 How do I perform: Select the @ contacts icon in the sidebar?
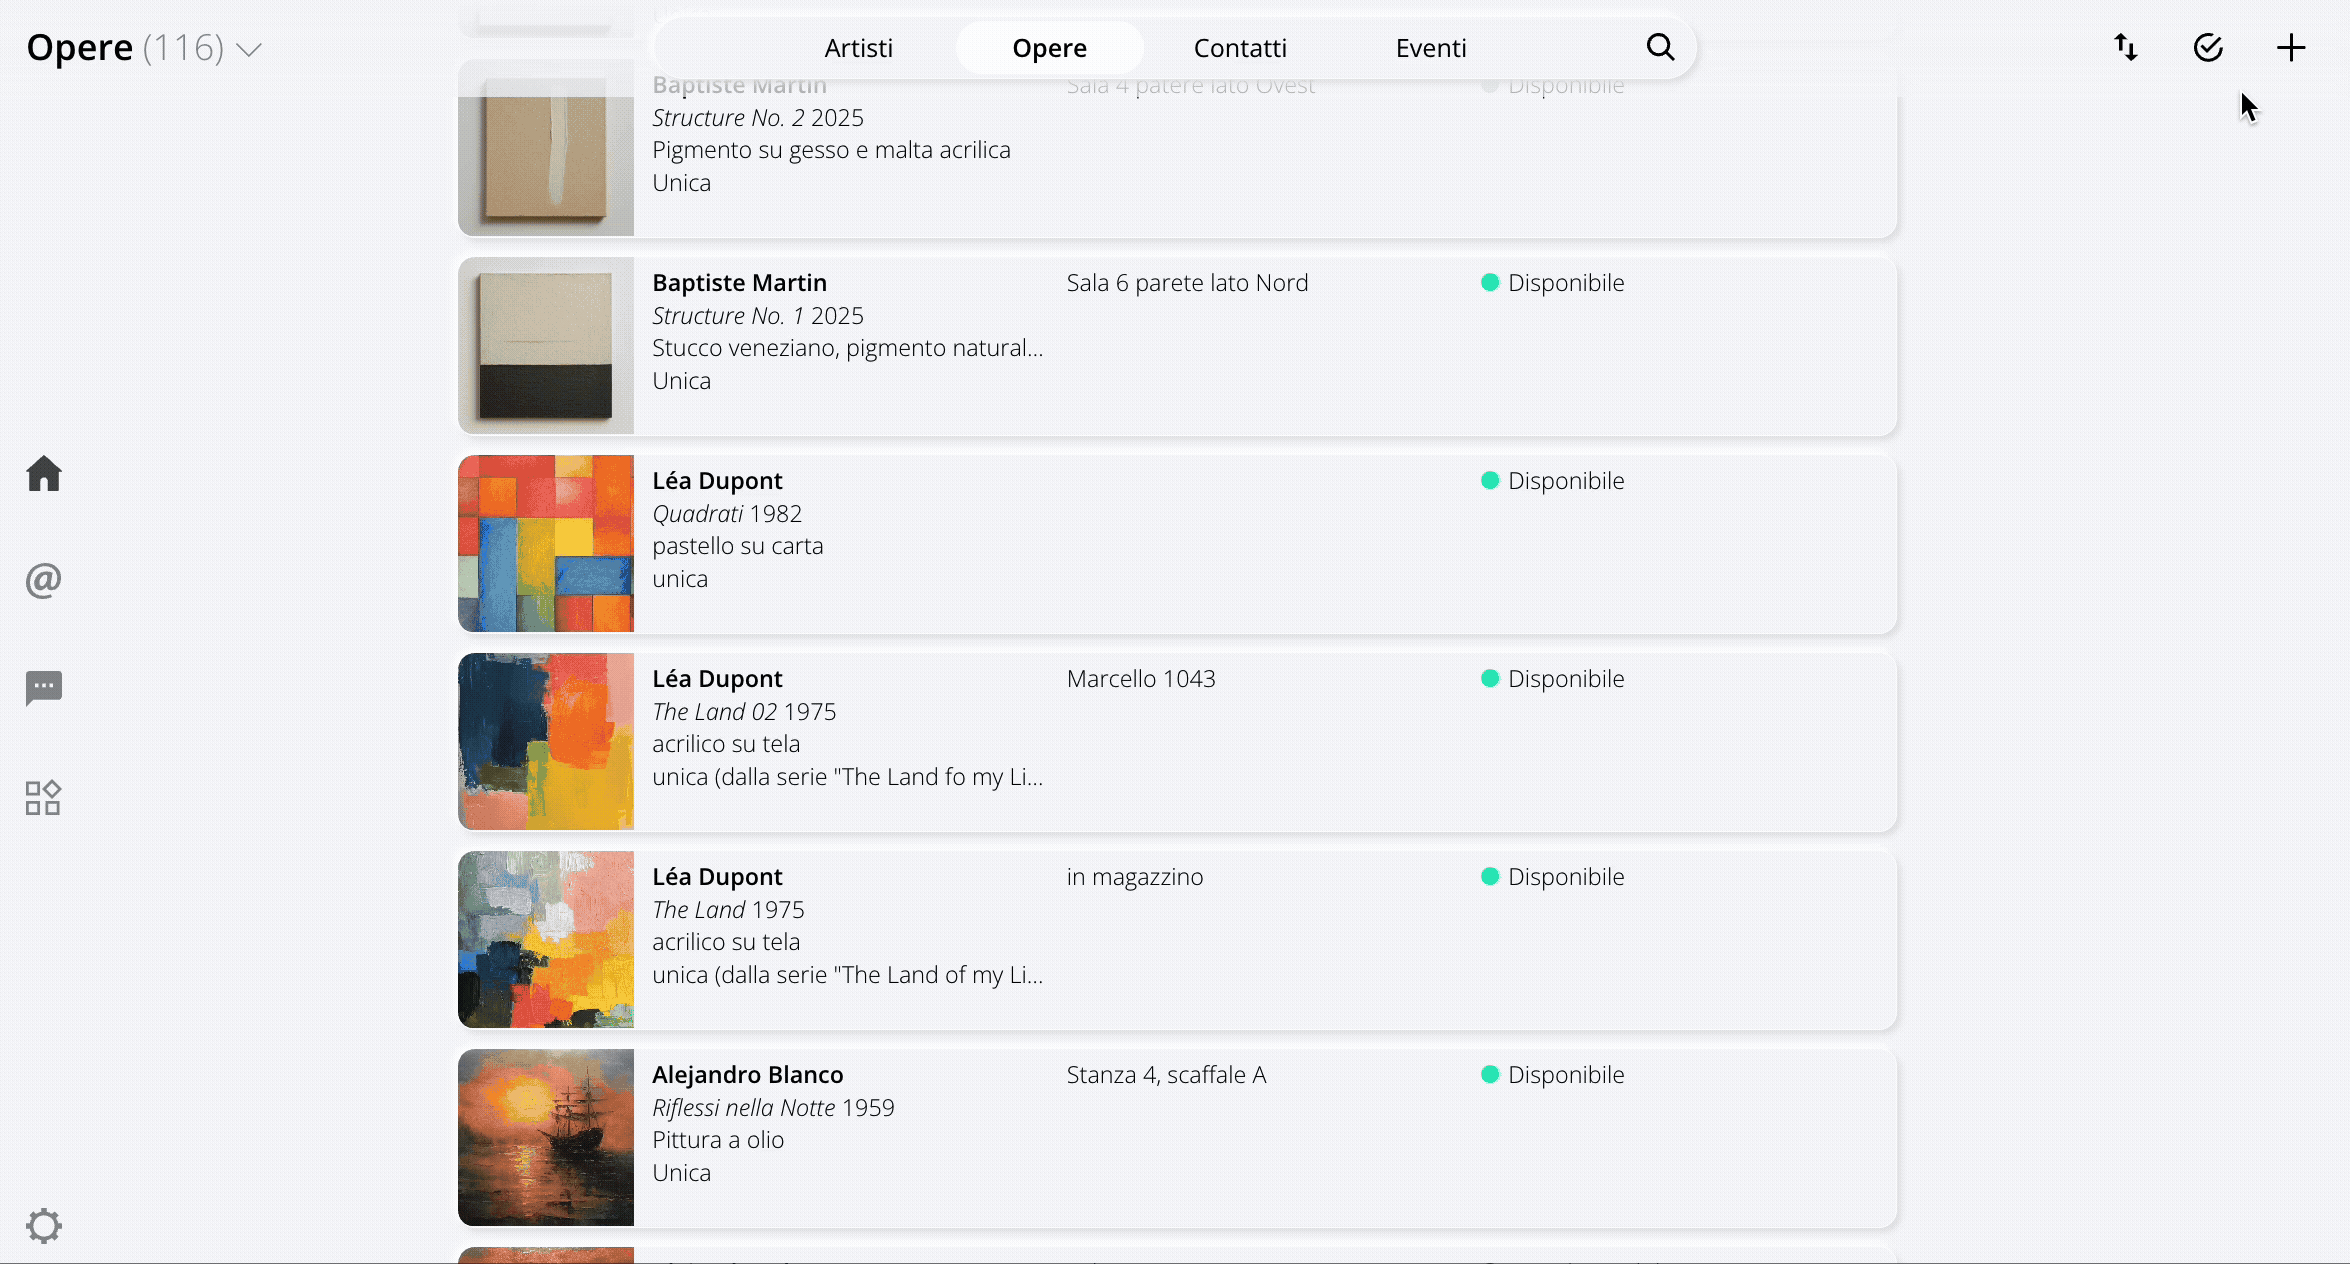[41, 580]
